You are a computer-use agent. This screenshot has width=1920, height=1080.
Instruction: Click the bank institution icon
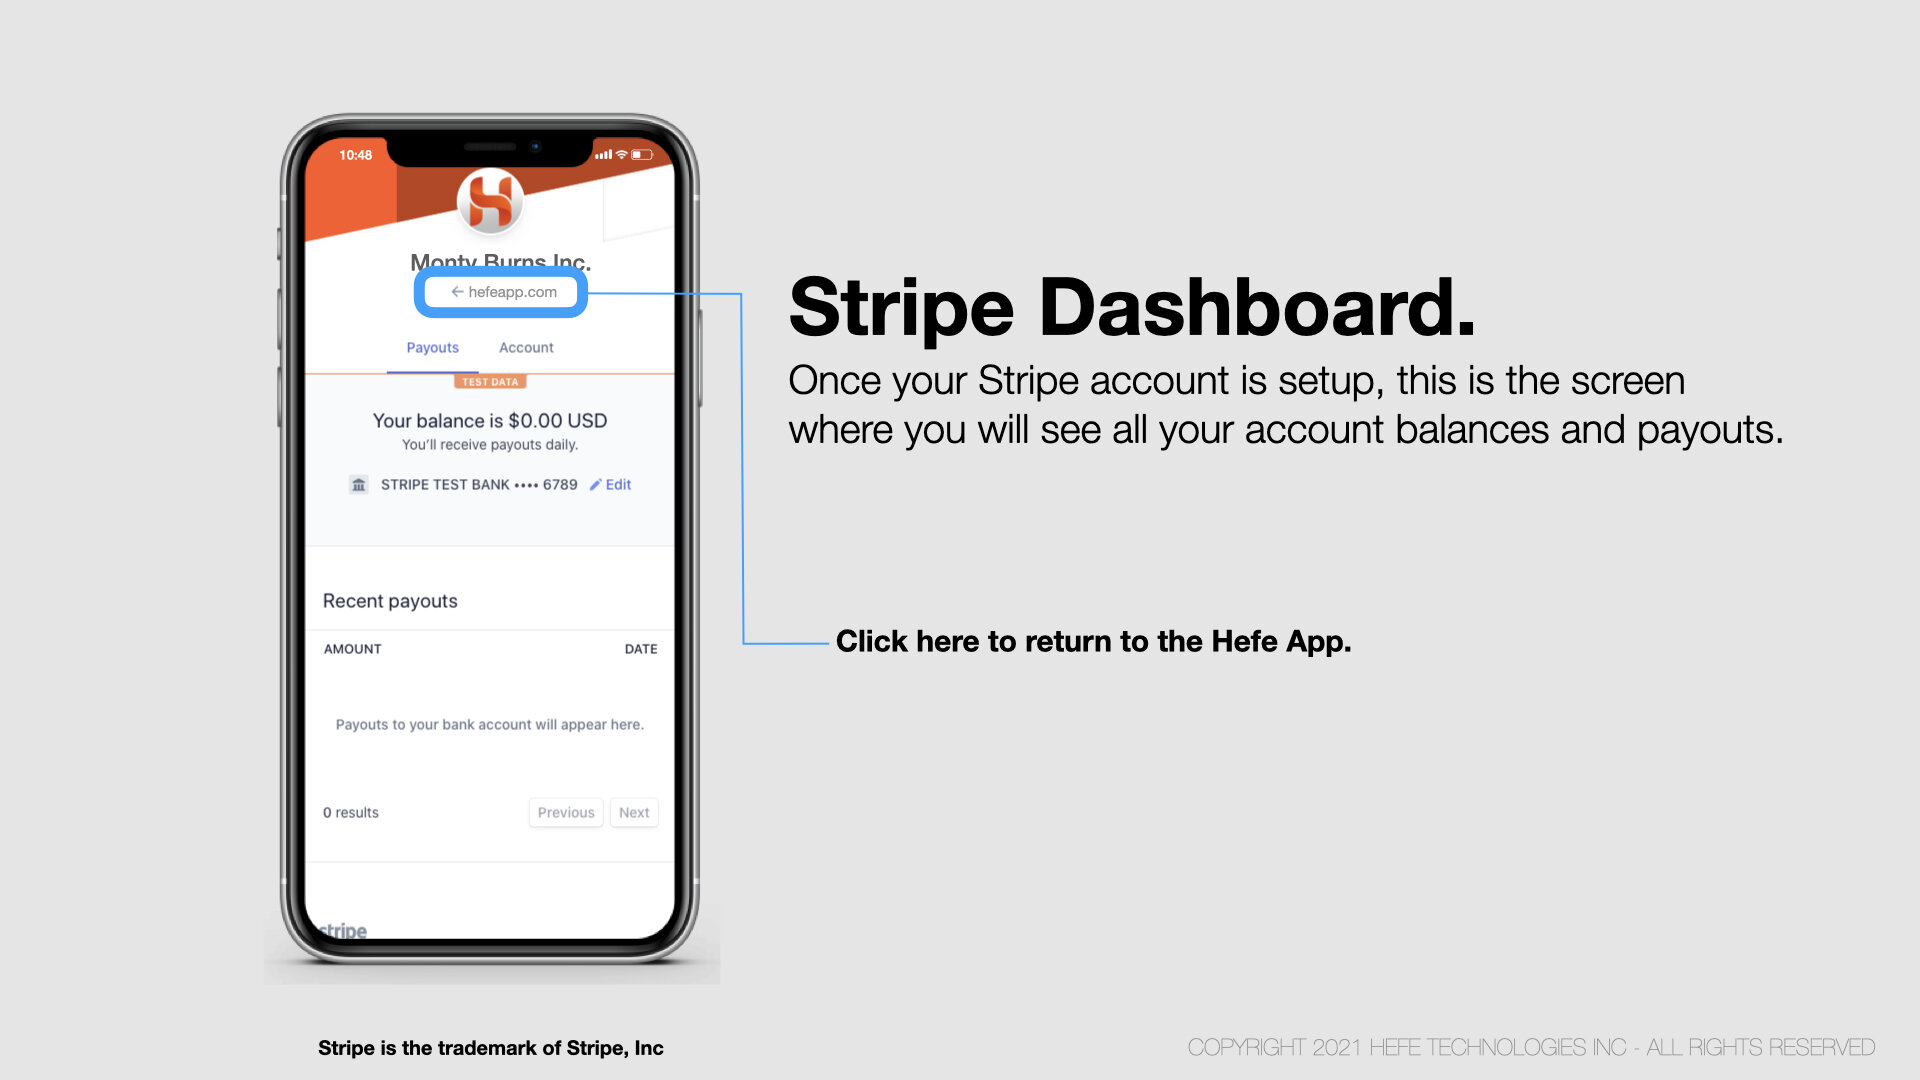point(359,484)
